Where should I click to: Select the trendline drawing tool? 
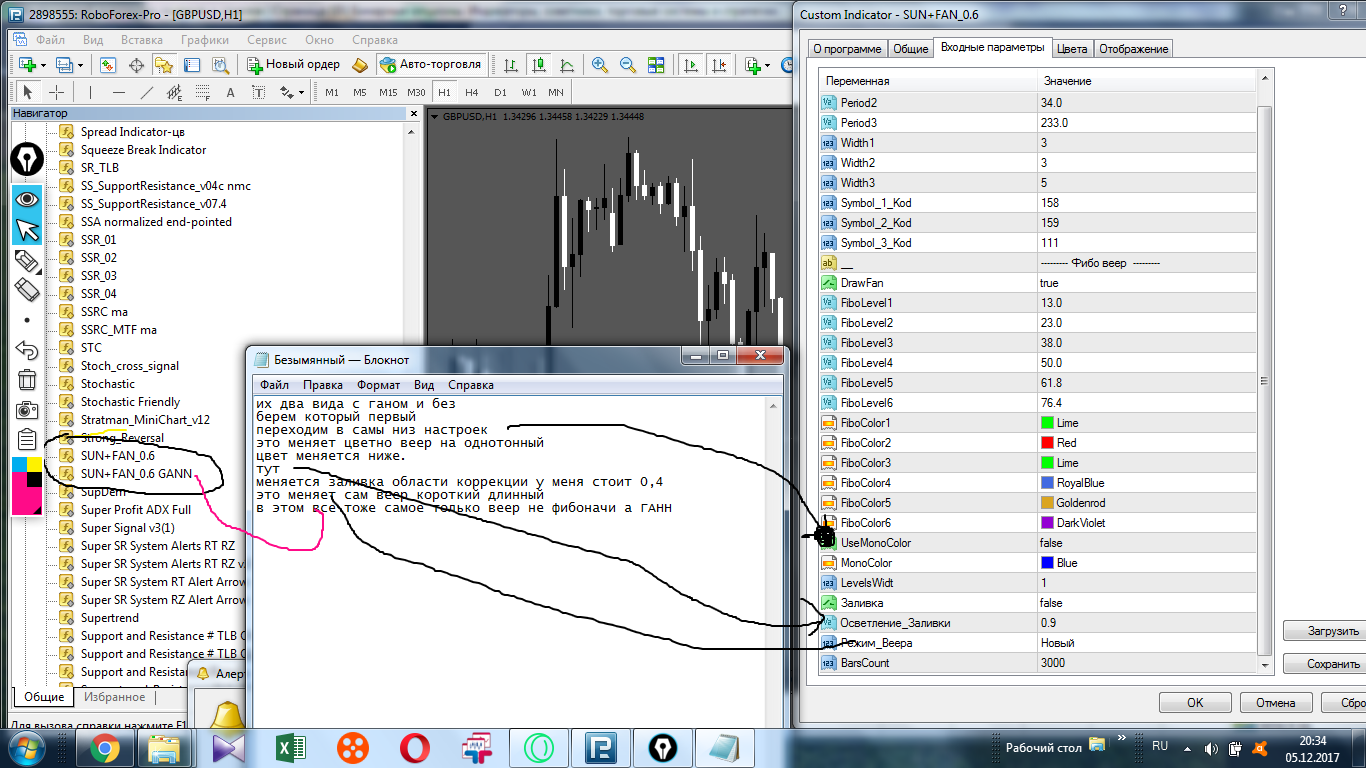point(146,92)
